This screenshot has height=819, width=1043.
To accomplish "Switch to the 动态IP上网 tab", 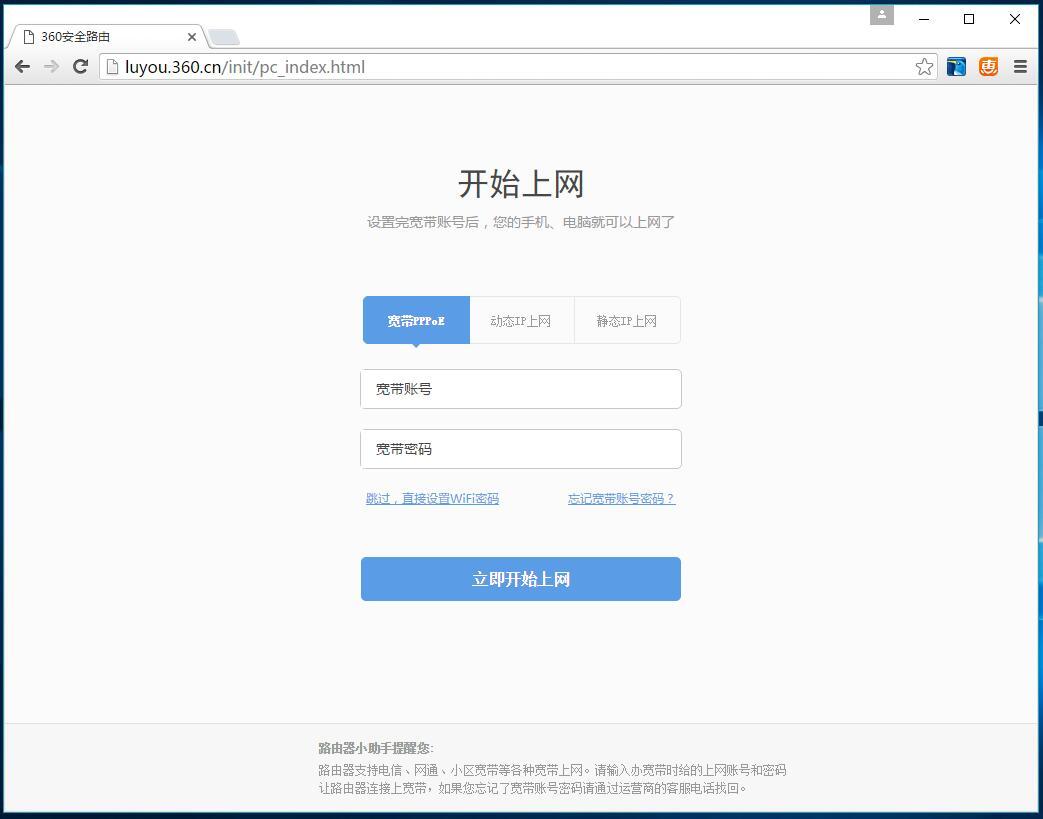I will pyautogui.click(x=521, y=320).
